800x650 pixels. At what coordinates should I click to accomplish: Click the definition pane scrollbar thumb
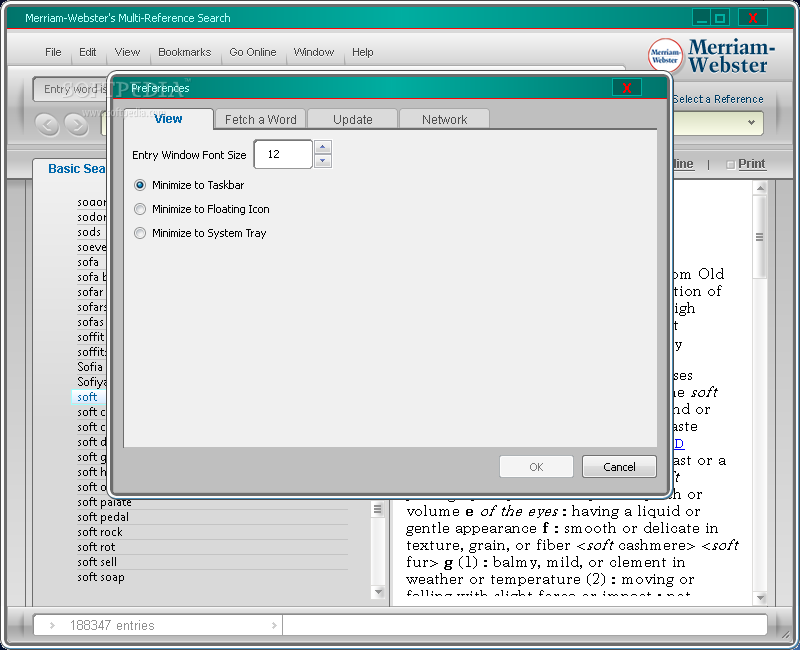(760, 237)
